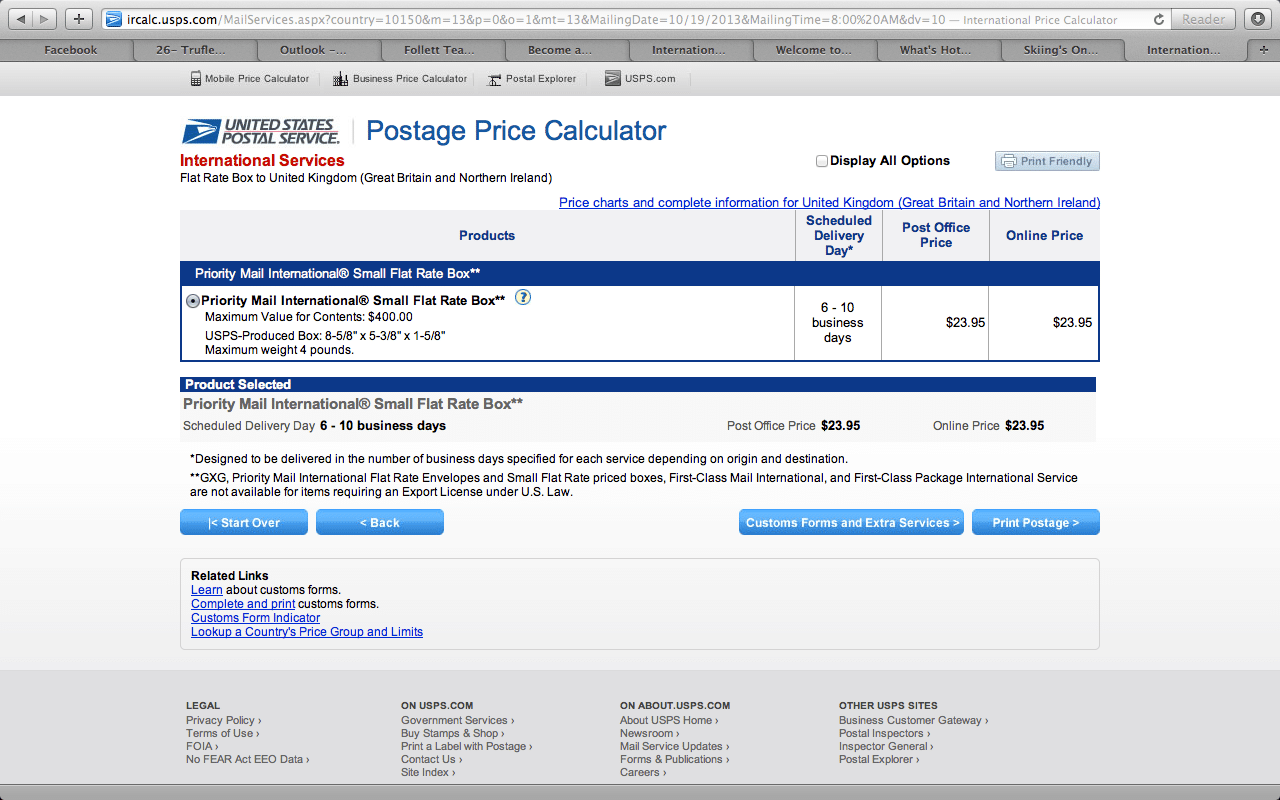Click the 6 - 10 business days table cell

838,323
